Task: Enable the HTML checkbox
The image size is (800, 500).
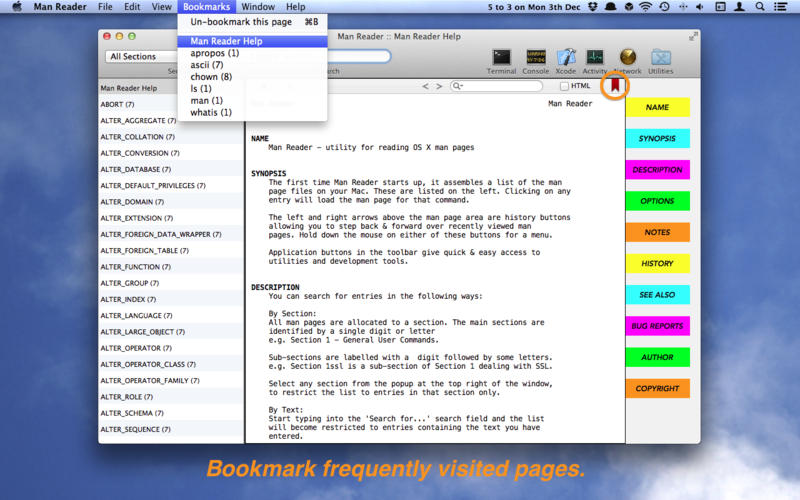Action: (x=564, y=87)
